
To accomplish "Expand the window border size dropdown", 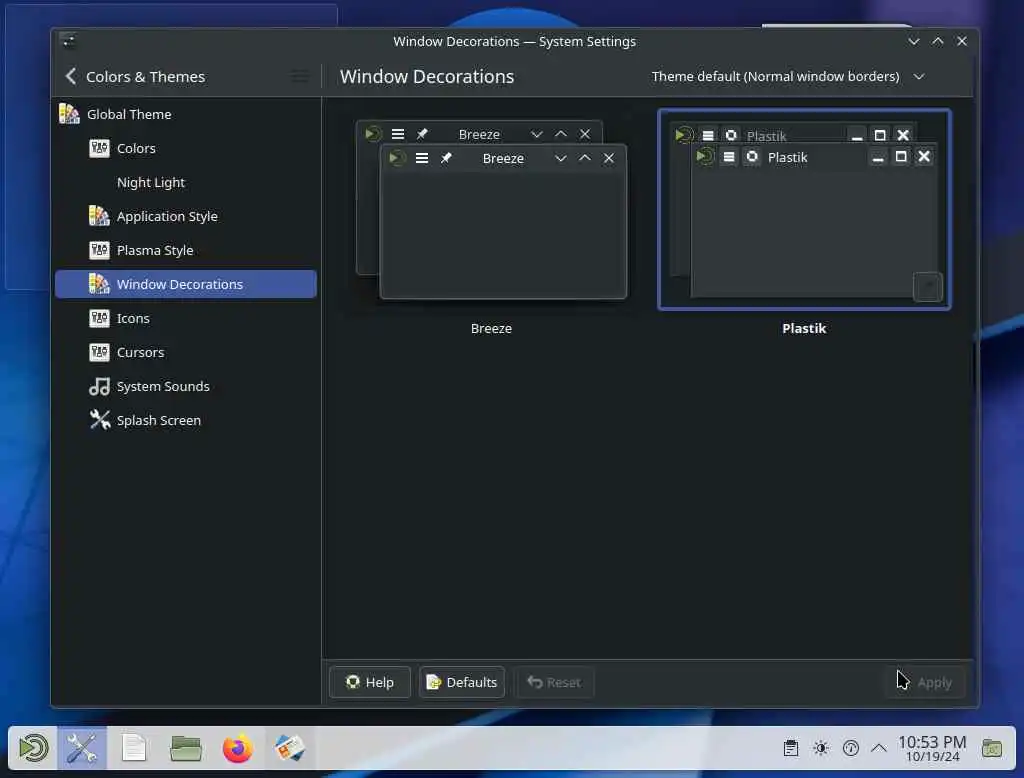I will click(x=788, y=76).
